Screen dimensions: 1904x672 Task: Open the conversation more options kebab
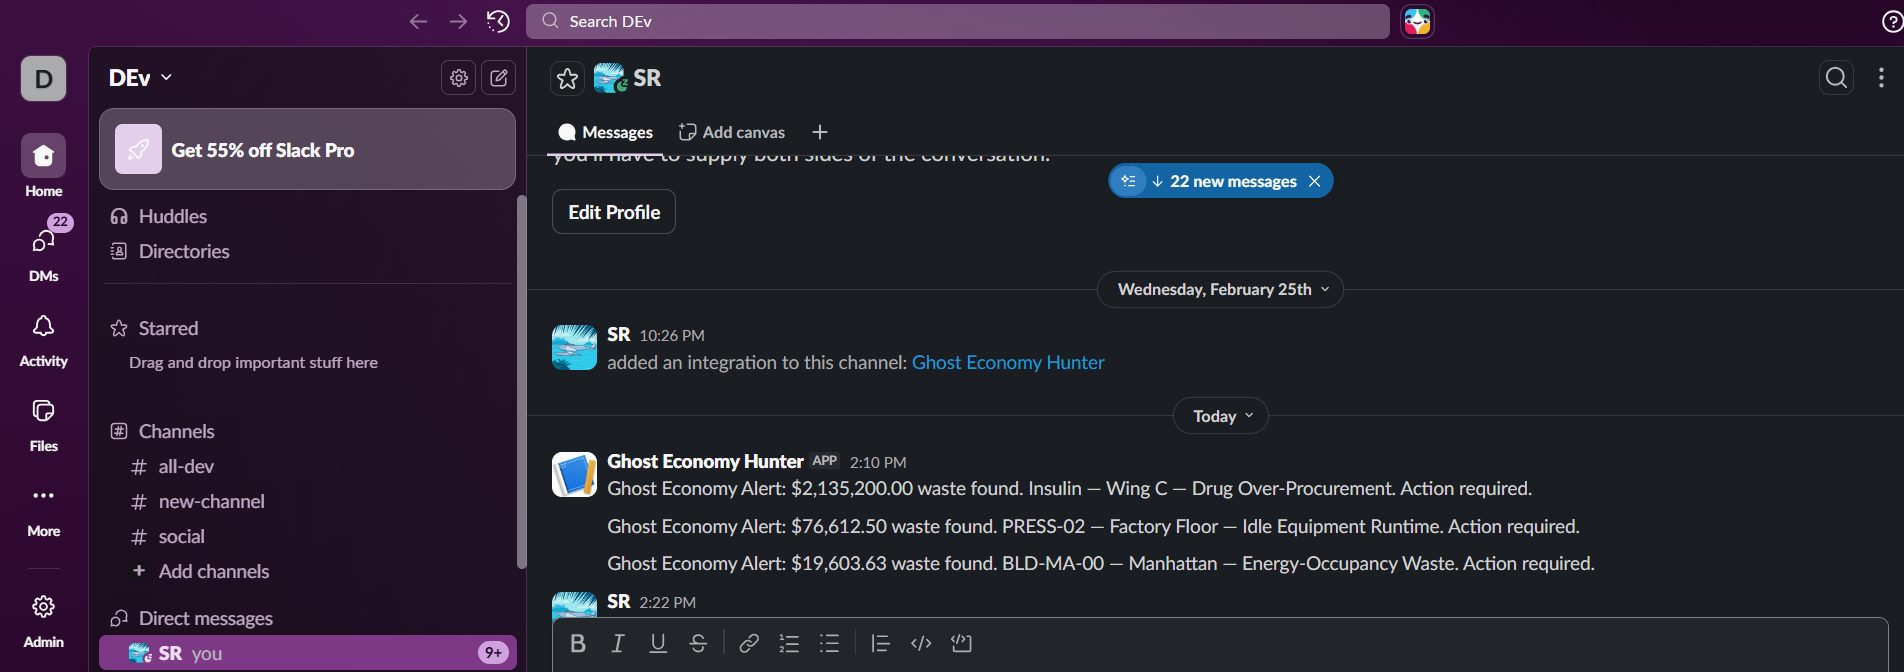(x=1881, y=78)
